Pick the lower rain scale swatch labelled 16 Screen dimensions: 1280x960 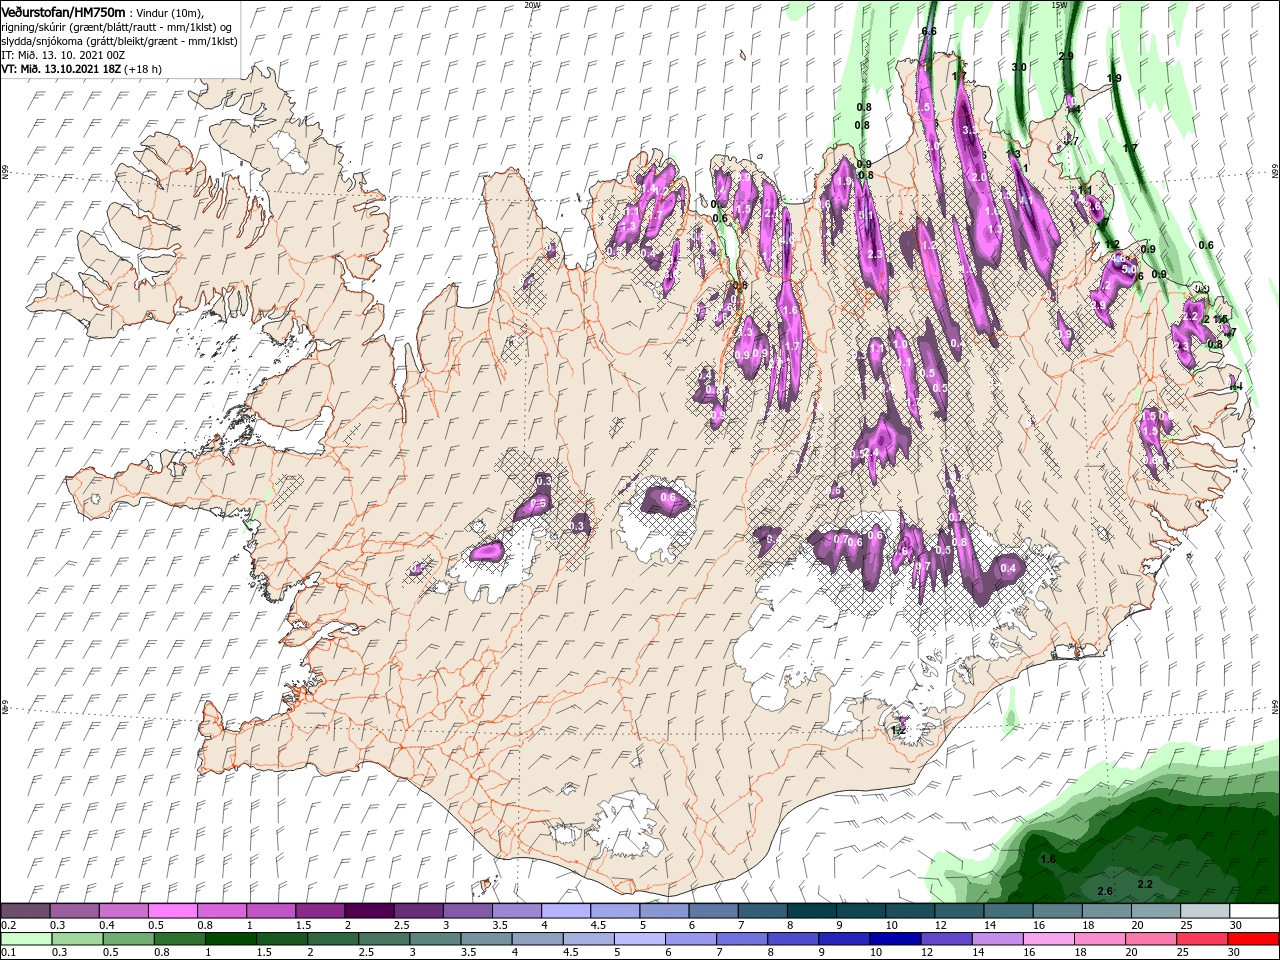[1049, 939]
